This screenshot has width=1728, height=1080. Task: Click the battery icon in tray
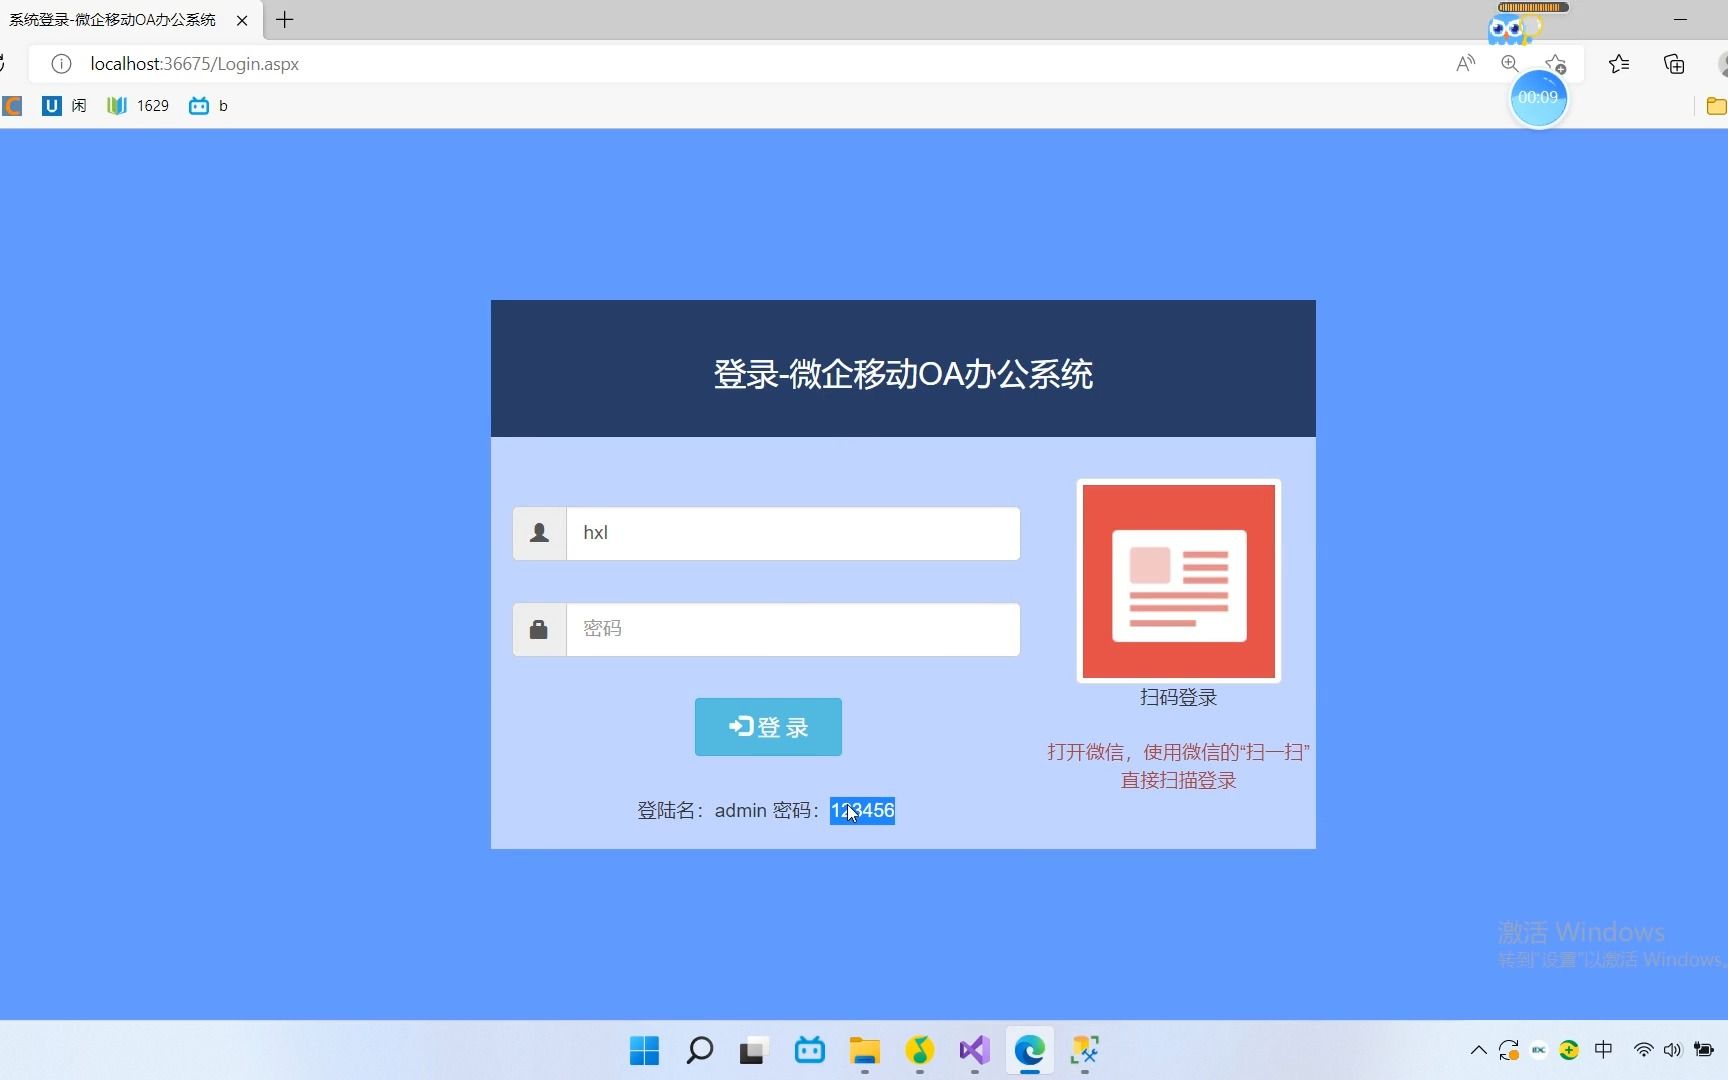1704,1050
